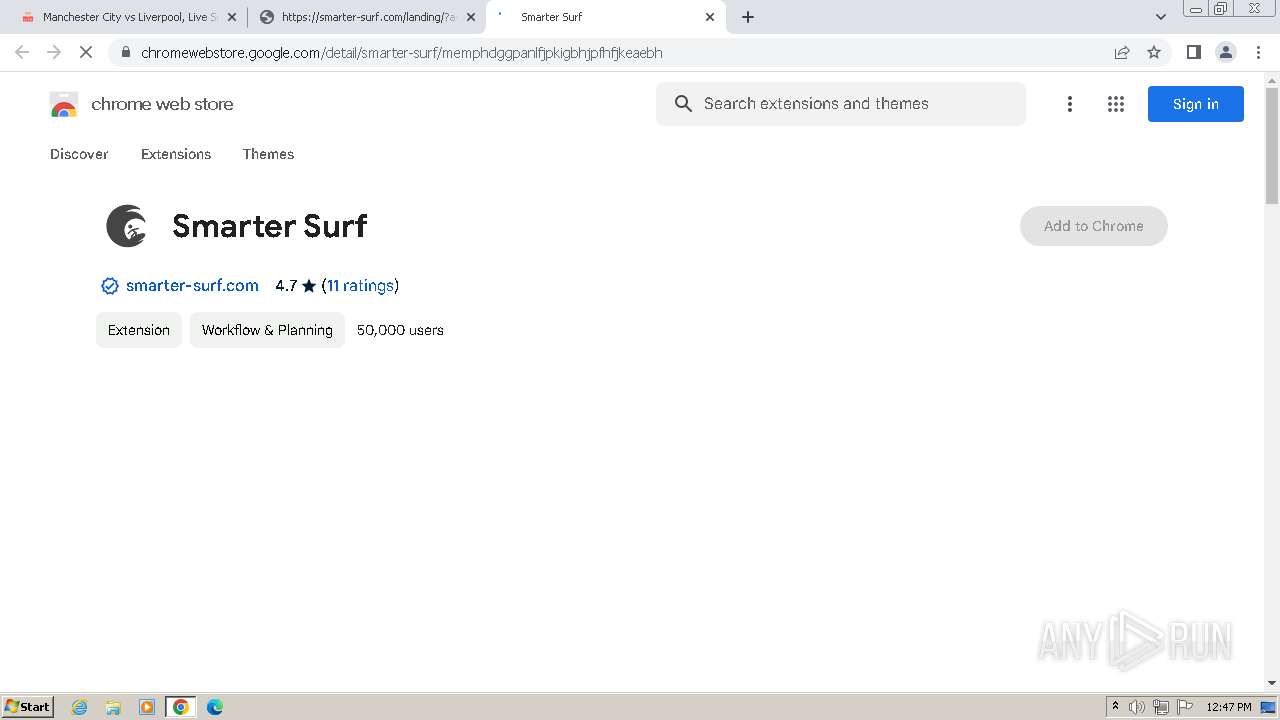Image resolution: width=1280 pixels, height=720 pixels.
Task: Click the Add to Chrome button
Action: [1094, 226]
